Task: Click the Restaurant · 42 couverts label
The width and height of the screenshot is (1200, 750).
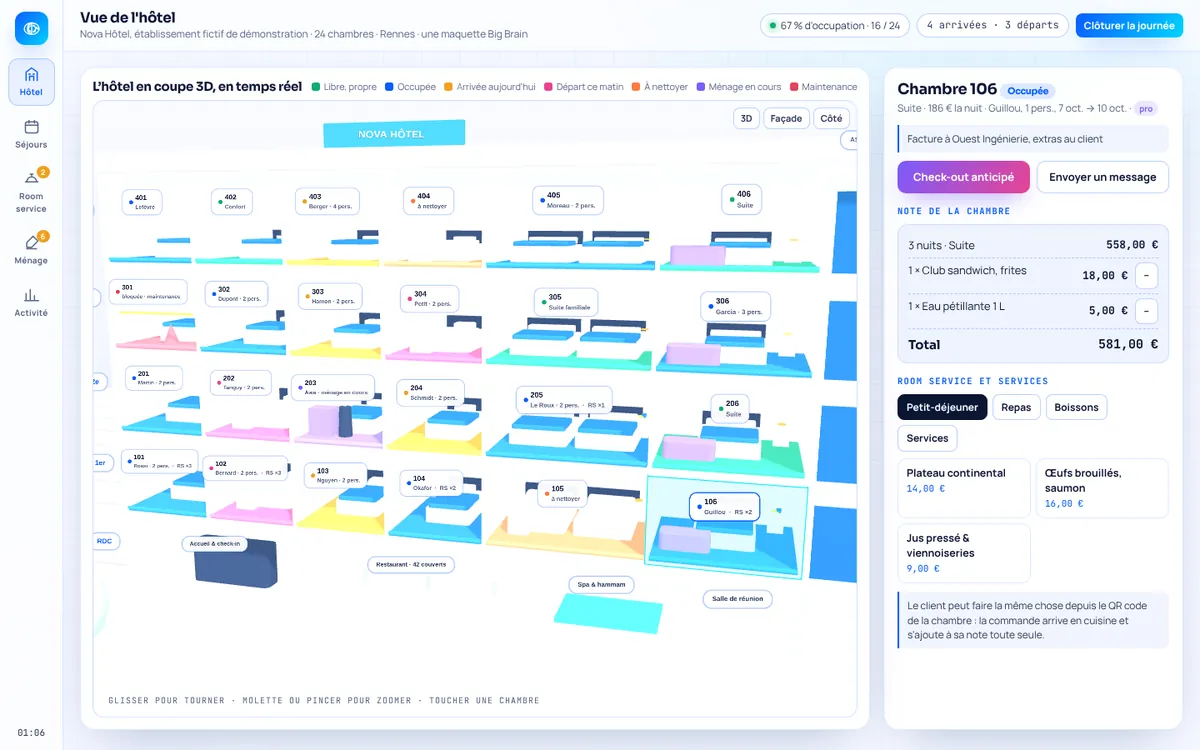Action: tap(411, 565)
